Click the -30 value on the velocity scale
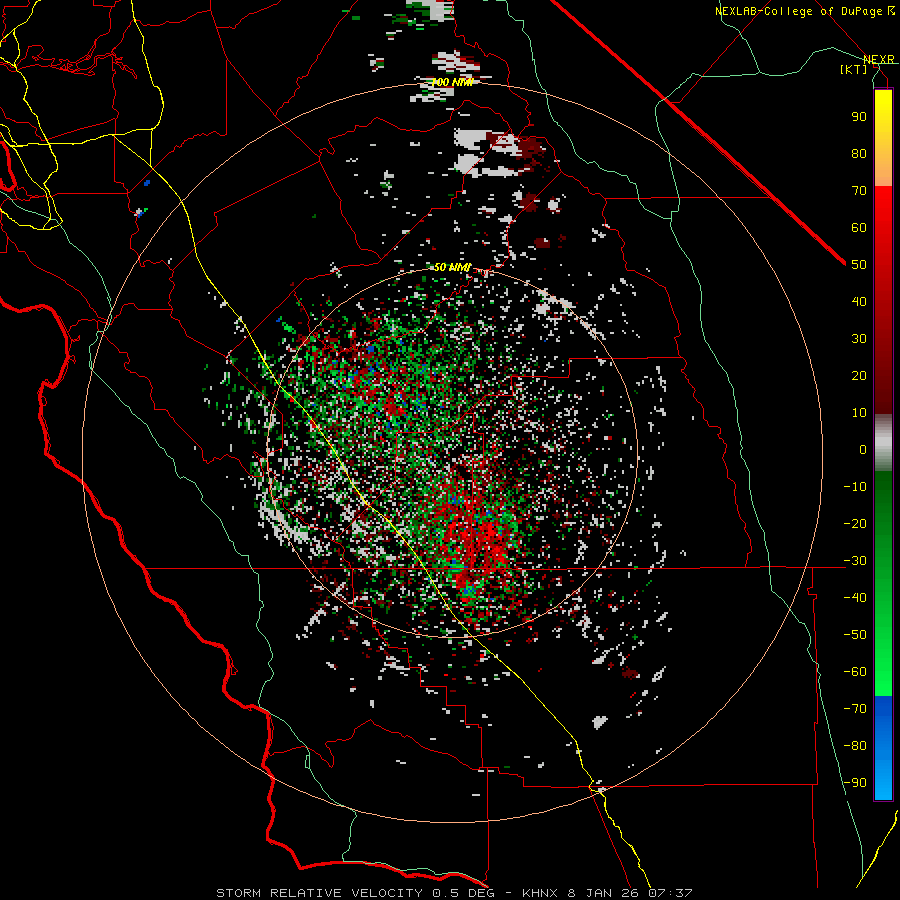The width and height of the screenshot is (900, 900). pos(855,561)
